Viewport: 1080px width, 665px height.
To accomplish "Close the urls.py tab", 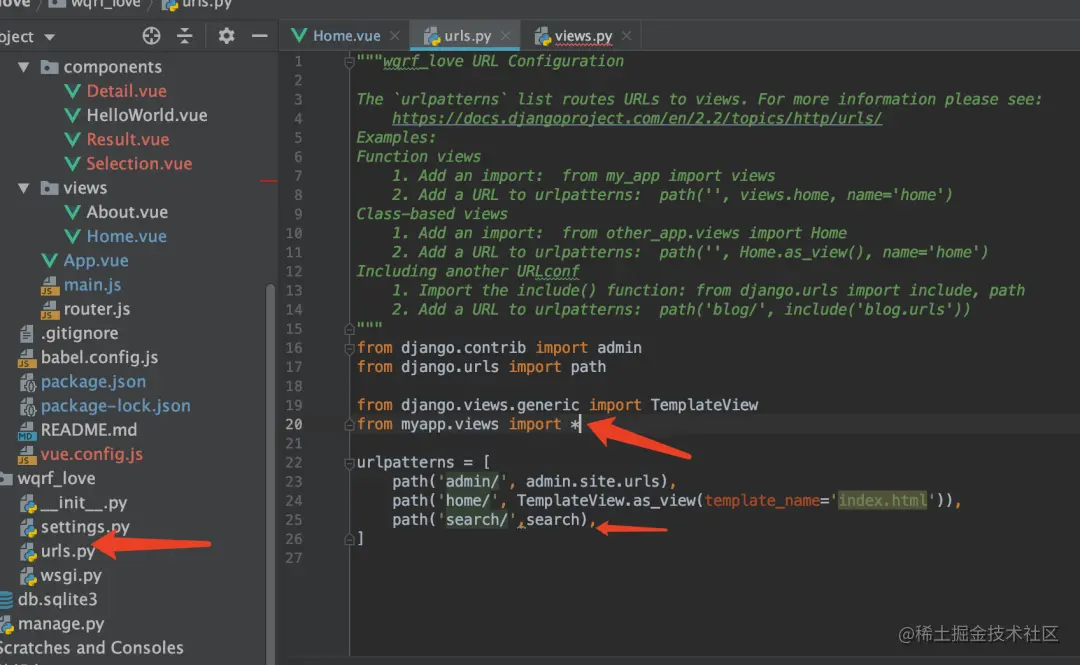I will click(506, 36).
